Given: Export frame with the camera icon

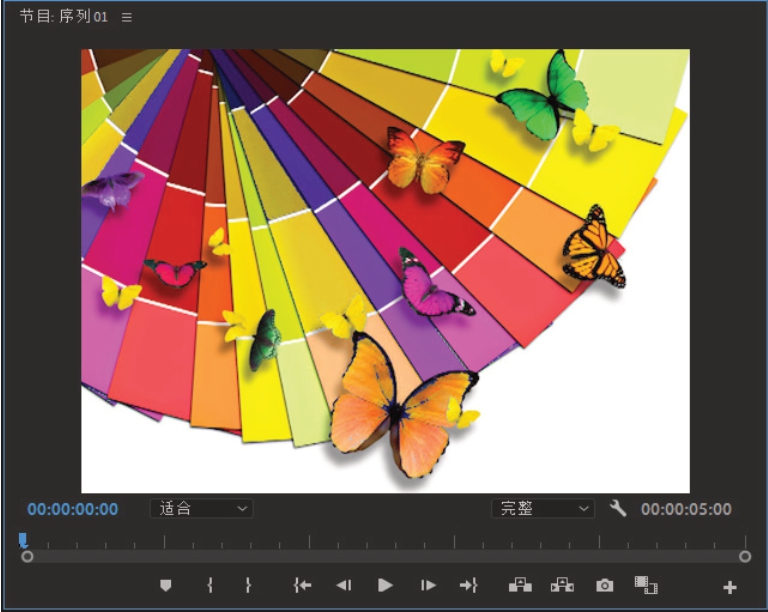Looking at the screenshot, I should 604,586.
